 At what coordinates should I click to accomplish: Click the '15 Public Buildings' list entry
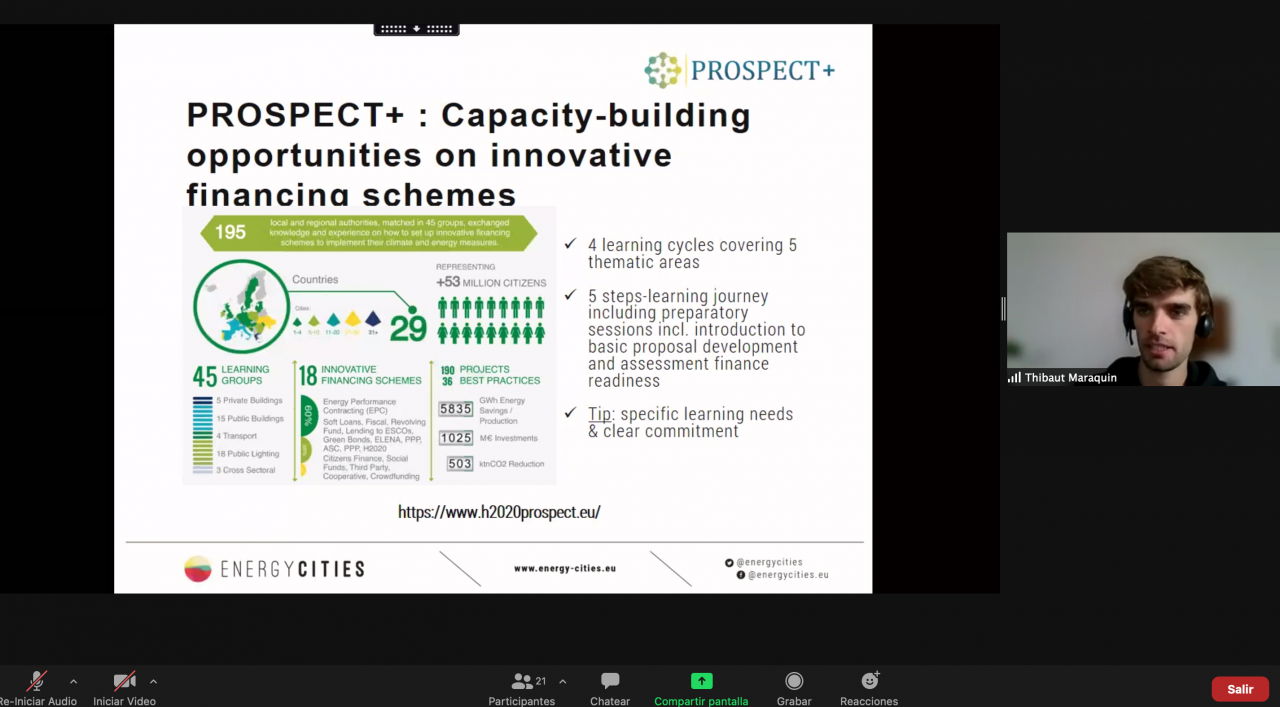[249, 418]
